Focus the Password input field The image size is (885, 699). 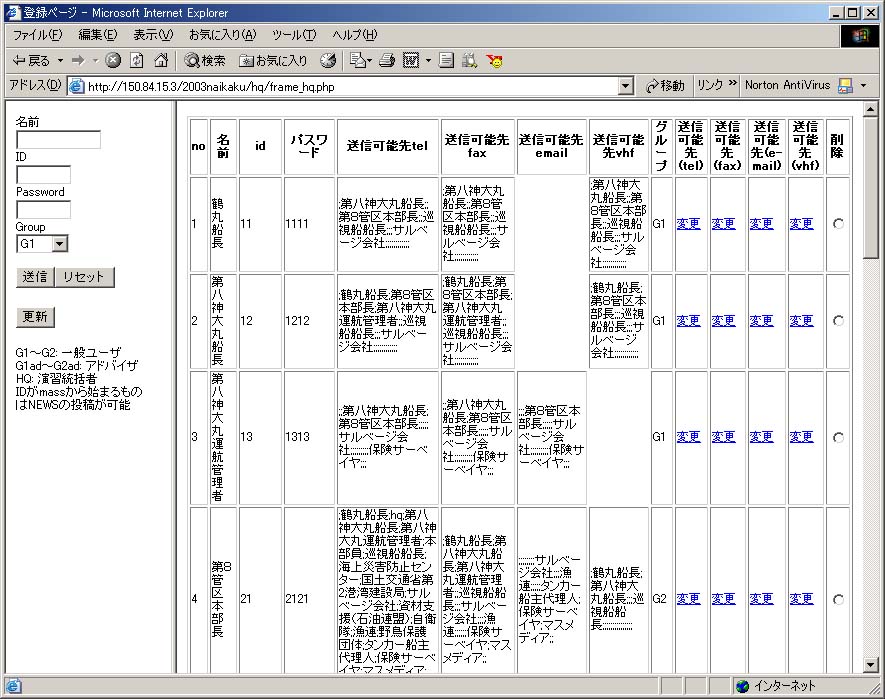pos(43,210)
